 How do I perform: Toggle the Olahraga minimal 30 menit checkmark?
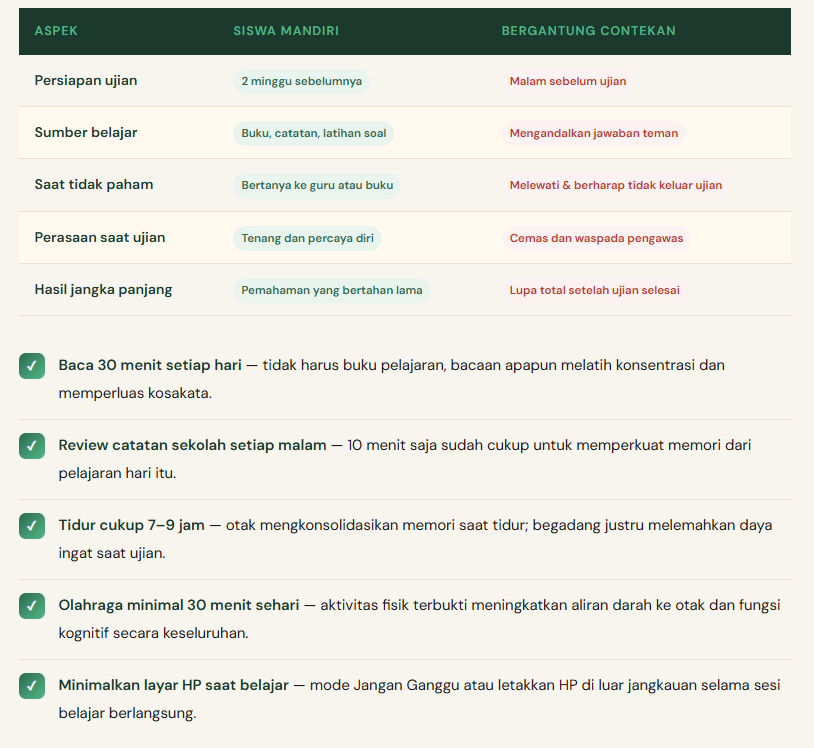[32, 606]
